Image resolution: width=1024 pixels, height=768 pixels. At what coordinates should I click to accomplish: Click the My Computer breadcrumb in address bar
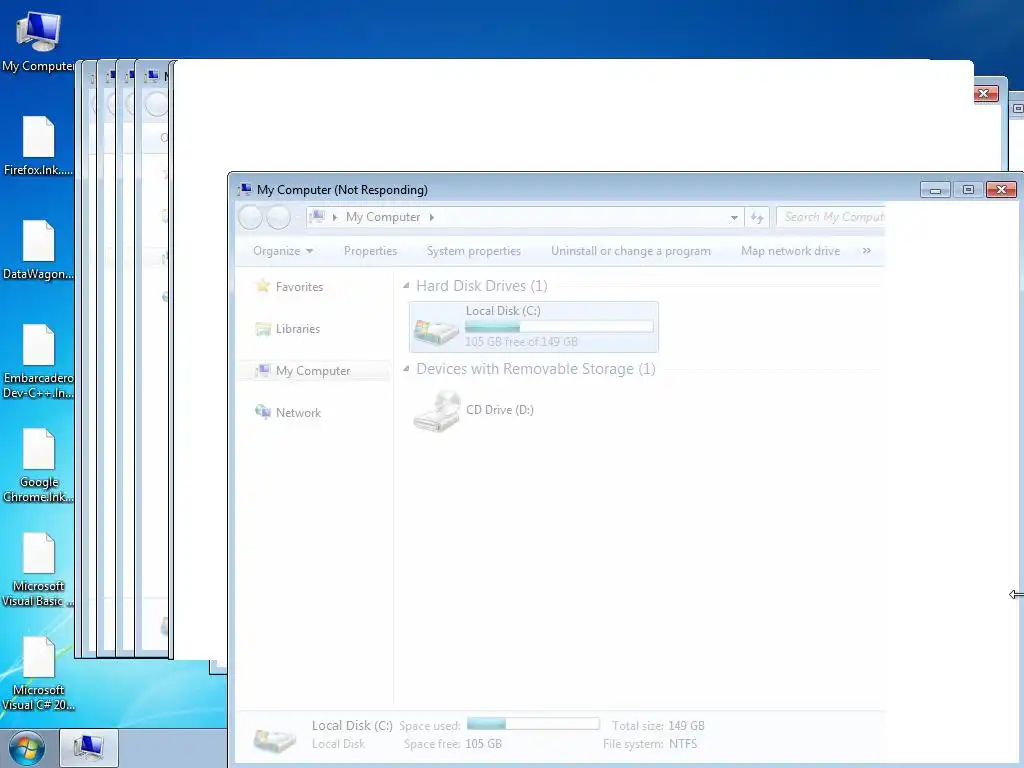pyautogui.click(x=383, y=217)
